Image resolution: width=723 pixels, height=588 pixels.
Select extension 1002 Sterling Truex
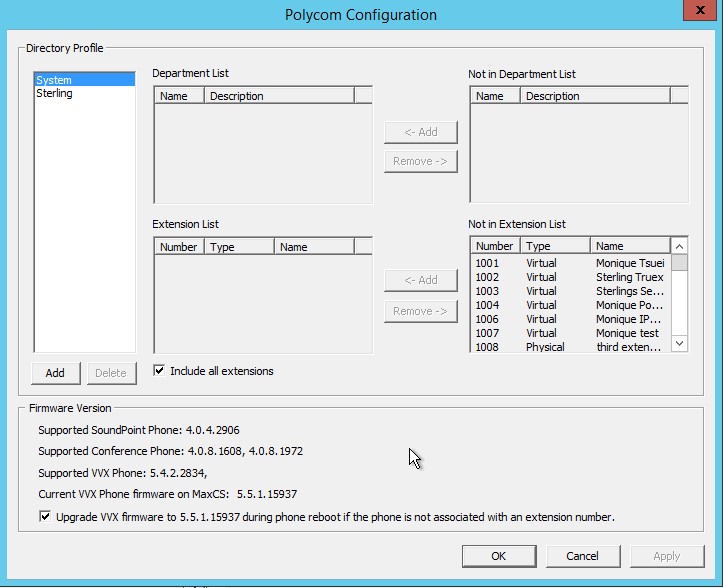click(x=570, y=277)
